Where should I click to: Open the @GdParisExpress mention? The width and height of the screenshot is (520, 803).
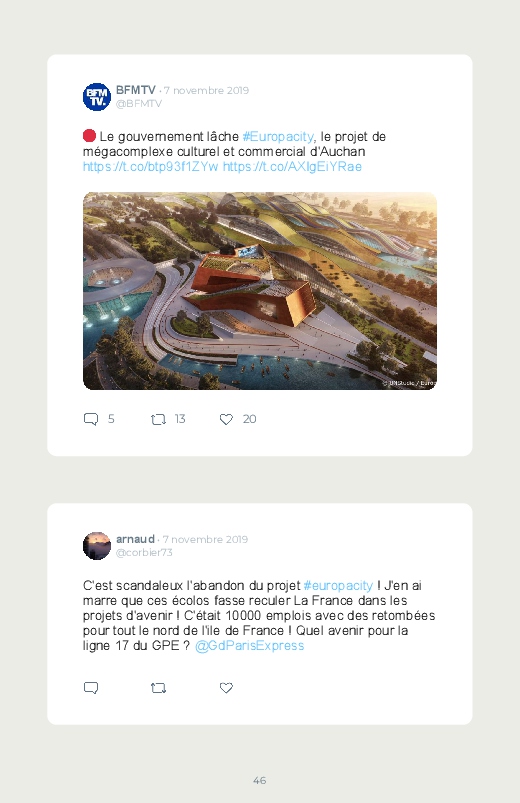point(249,646)
